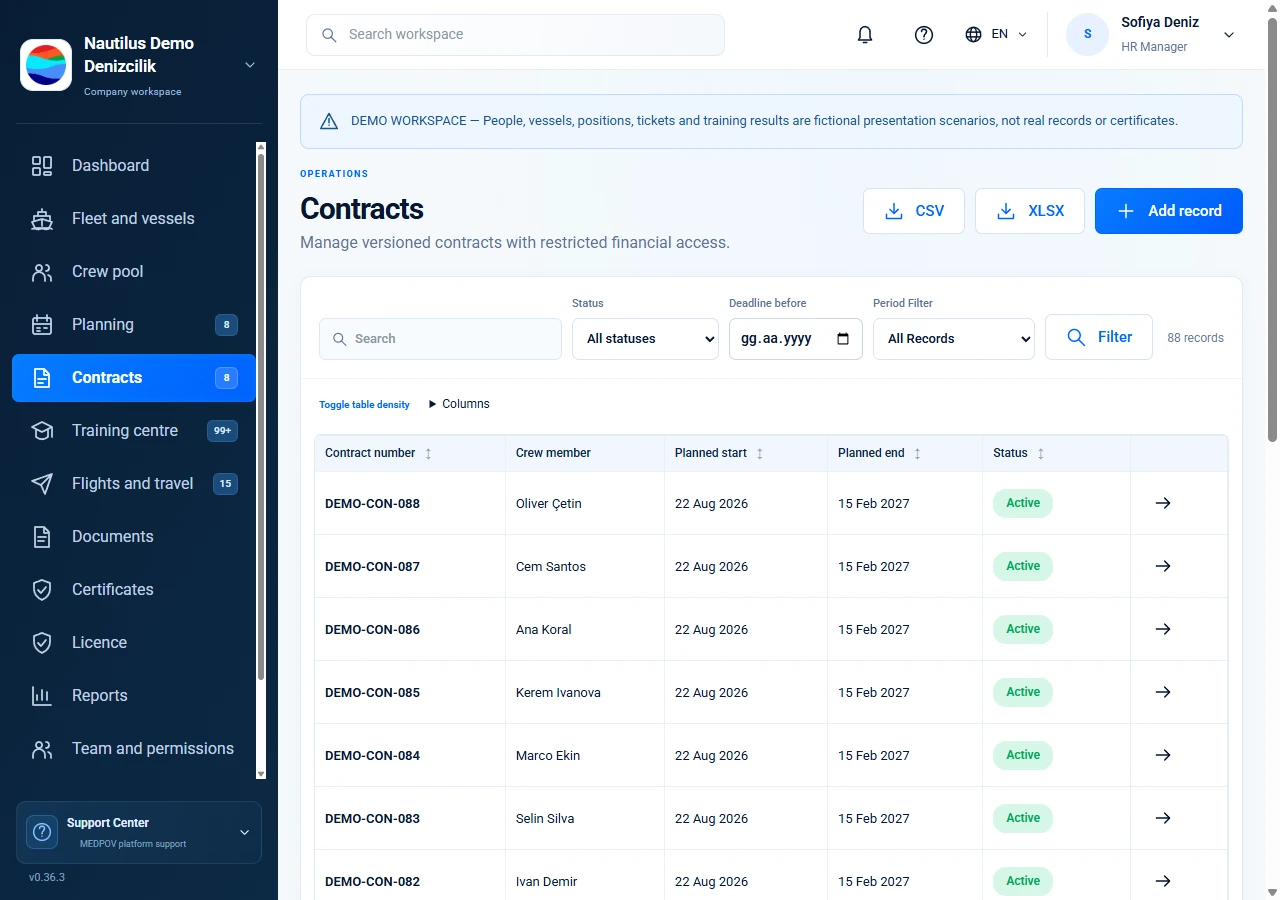Image resolution: width=1280 pixels, height=900 pixels.
Task: Click the Add record button
Action: 1169,211
